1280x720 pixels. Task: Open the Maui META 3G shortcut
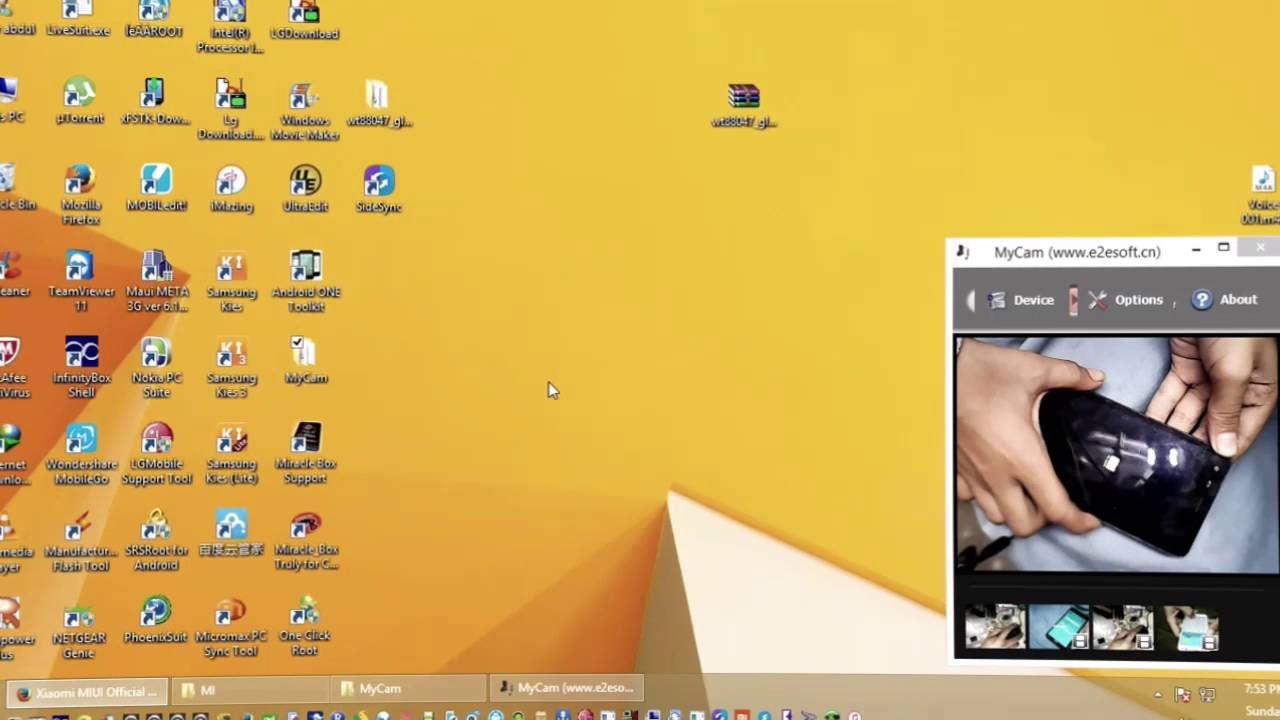pos(157,282)
